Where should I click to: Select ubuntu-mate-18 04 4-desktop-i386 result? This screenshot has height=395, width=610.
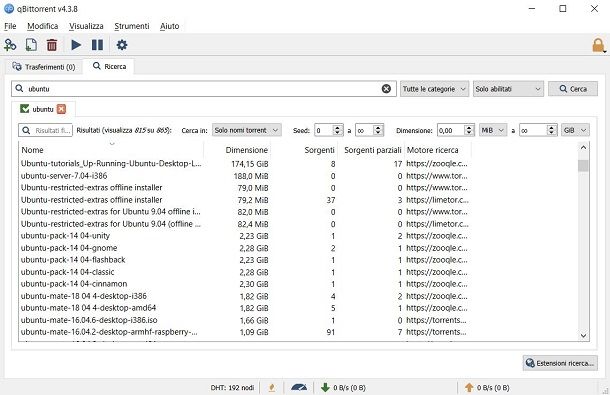coord(245,296)
